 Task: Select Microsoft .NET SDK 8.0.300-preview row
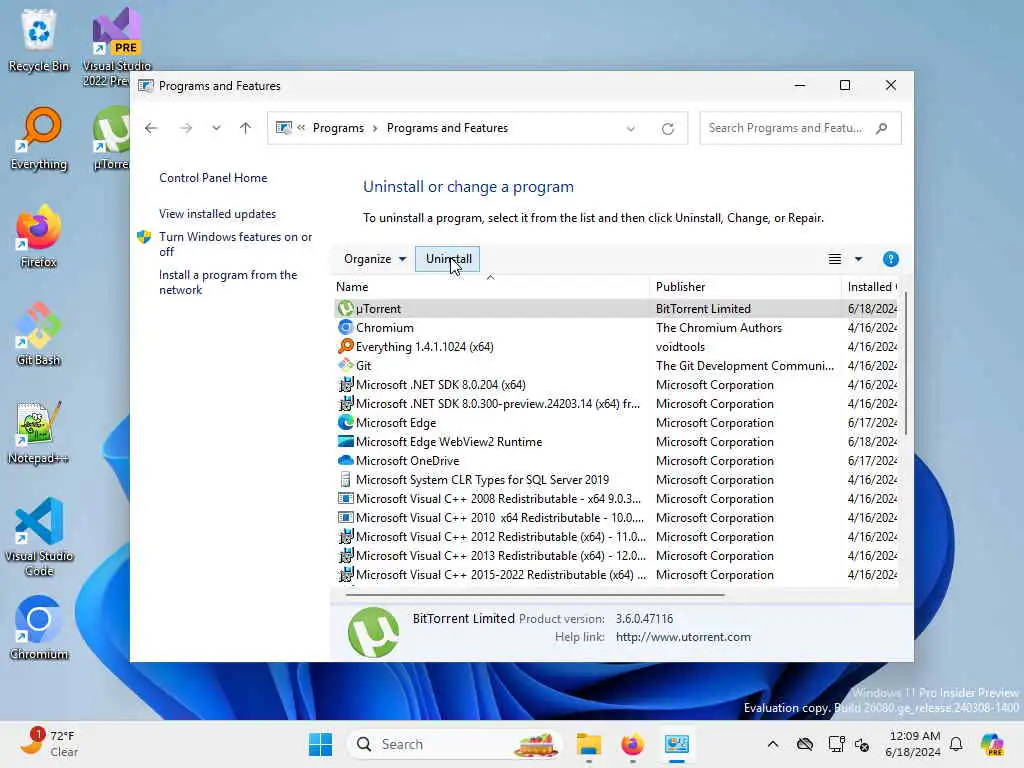tap(616, 403)
